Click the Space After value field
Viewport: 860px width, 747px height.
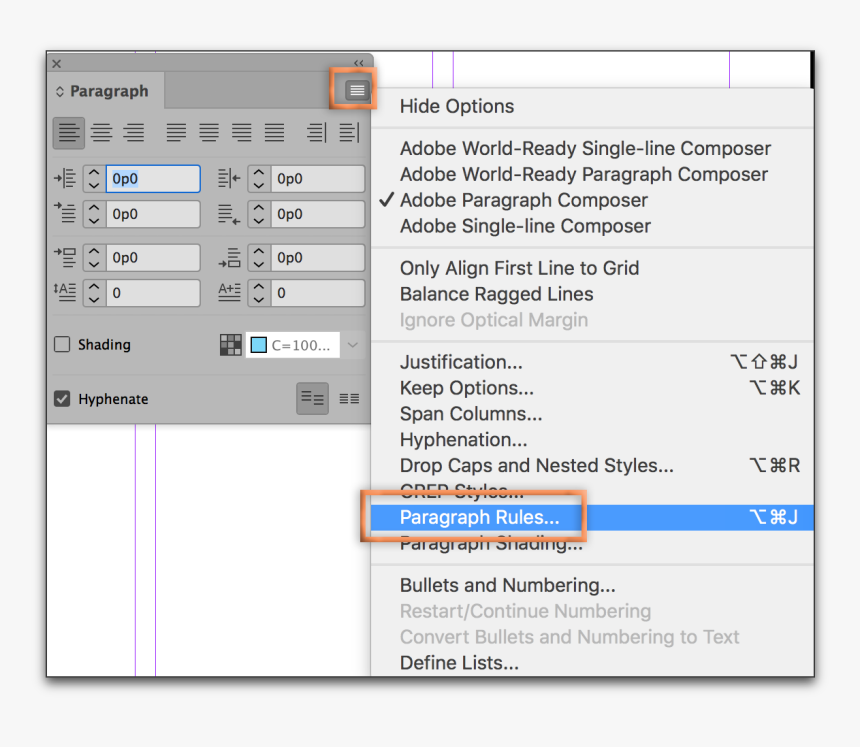(318, 258)
